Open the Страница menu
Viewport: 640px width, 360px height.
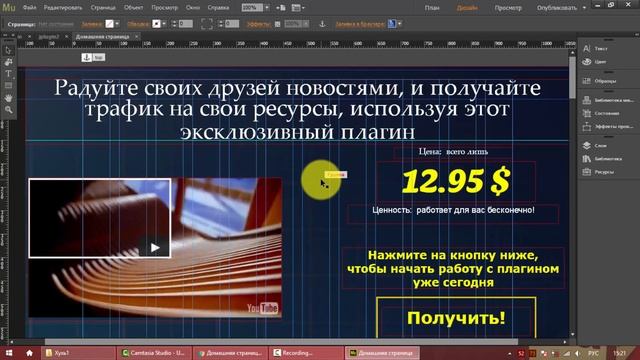pos(103,8)
